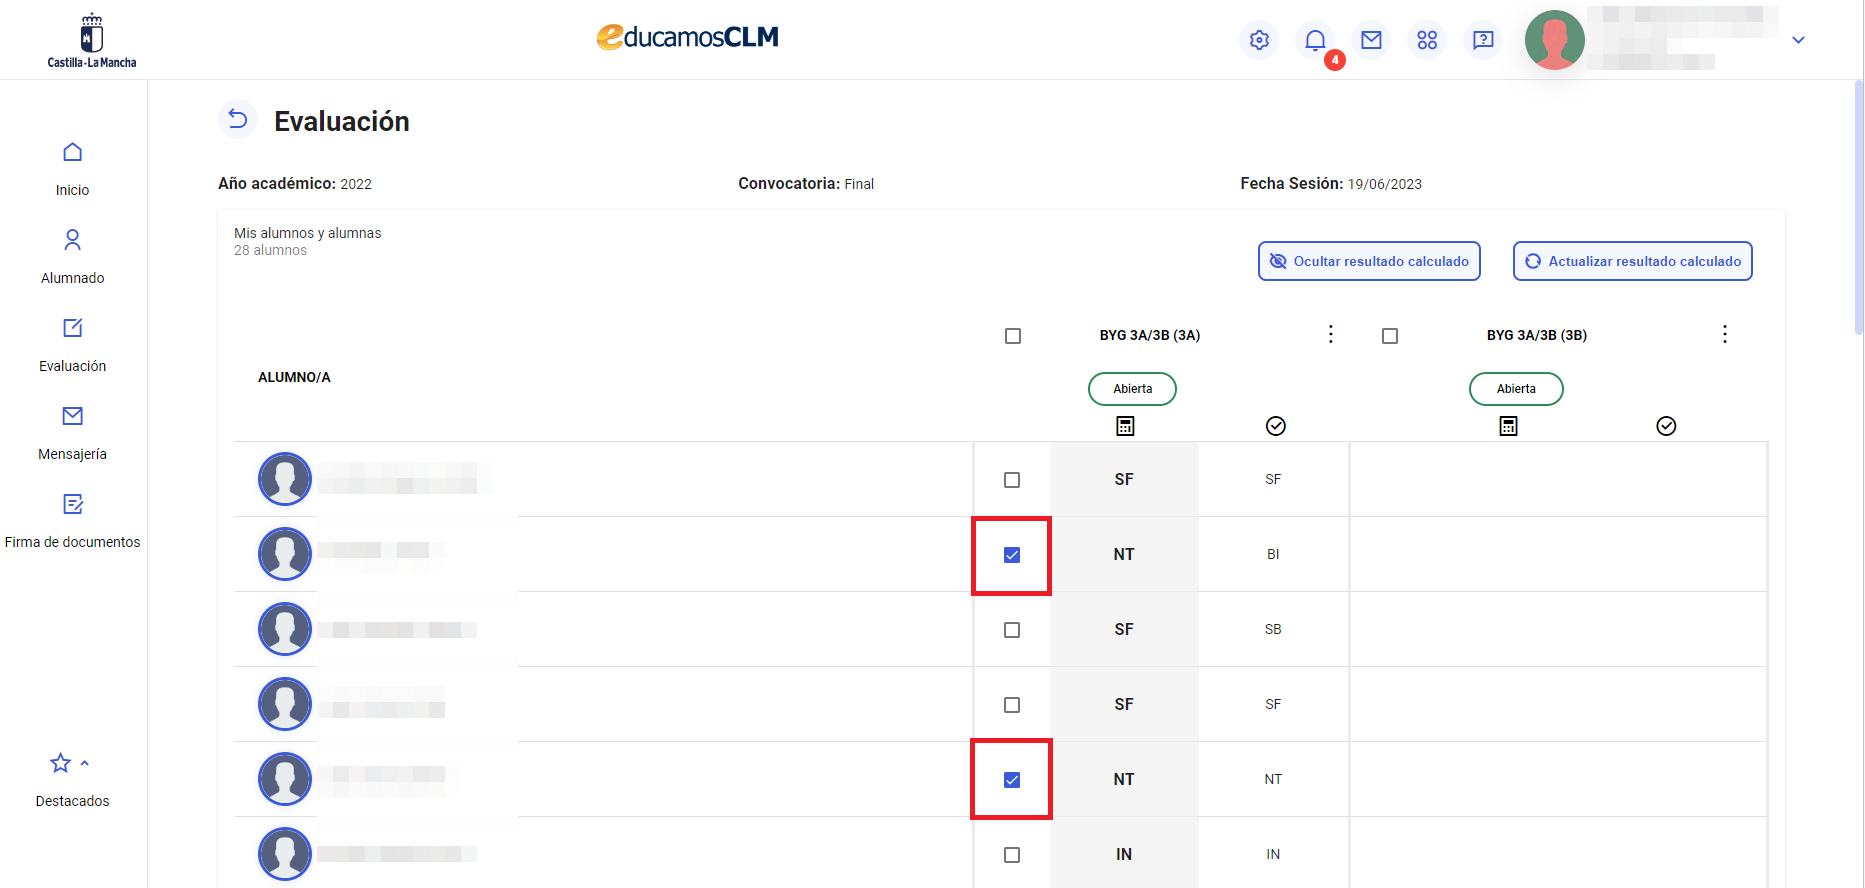The width and height of the screenshot is (1865, 888).
Task: Click the user profile avatar
Action: (1554, 40)
